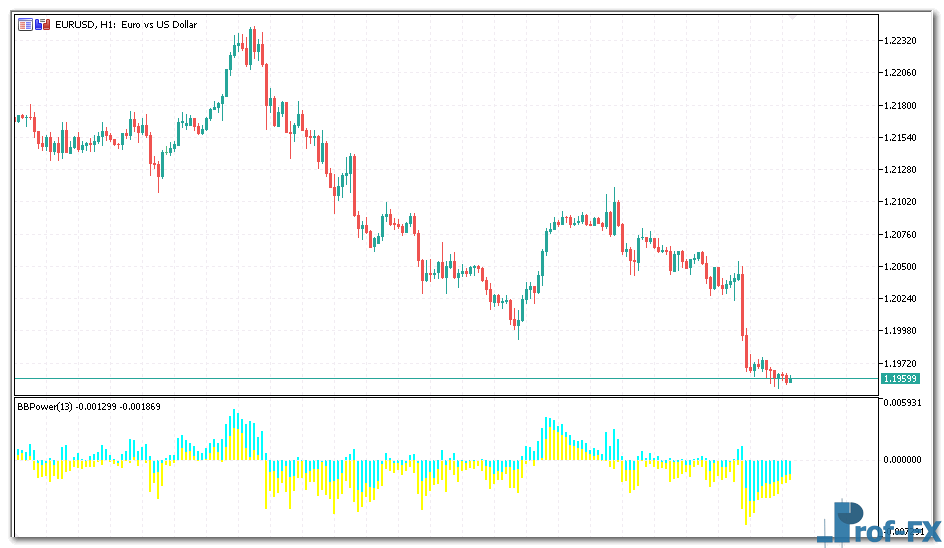Image resolution: width=944 pixels, height=548 pixels.
Task: Click the 1.20240 price scale label
Action: point(901,299)
